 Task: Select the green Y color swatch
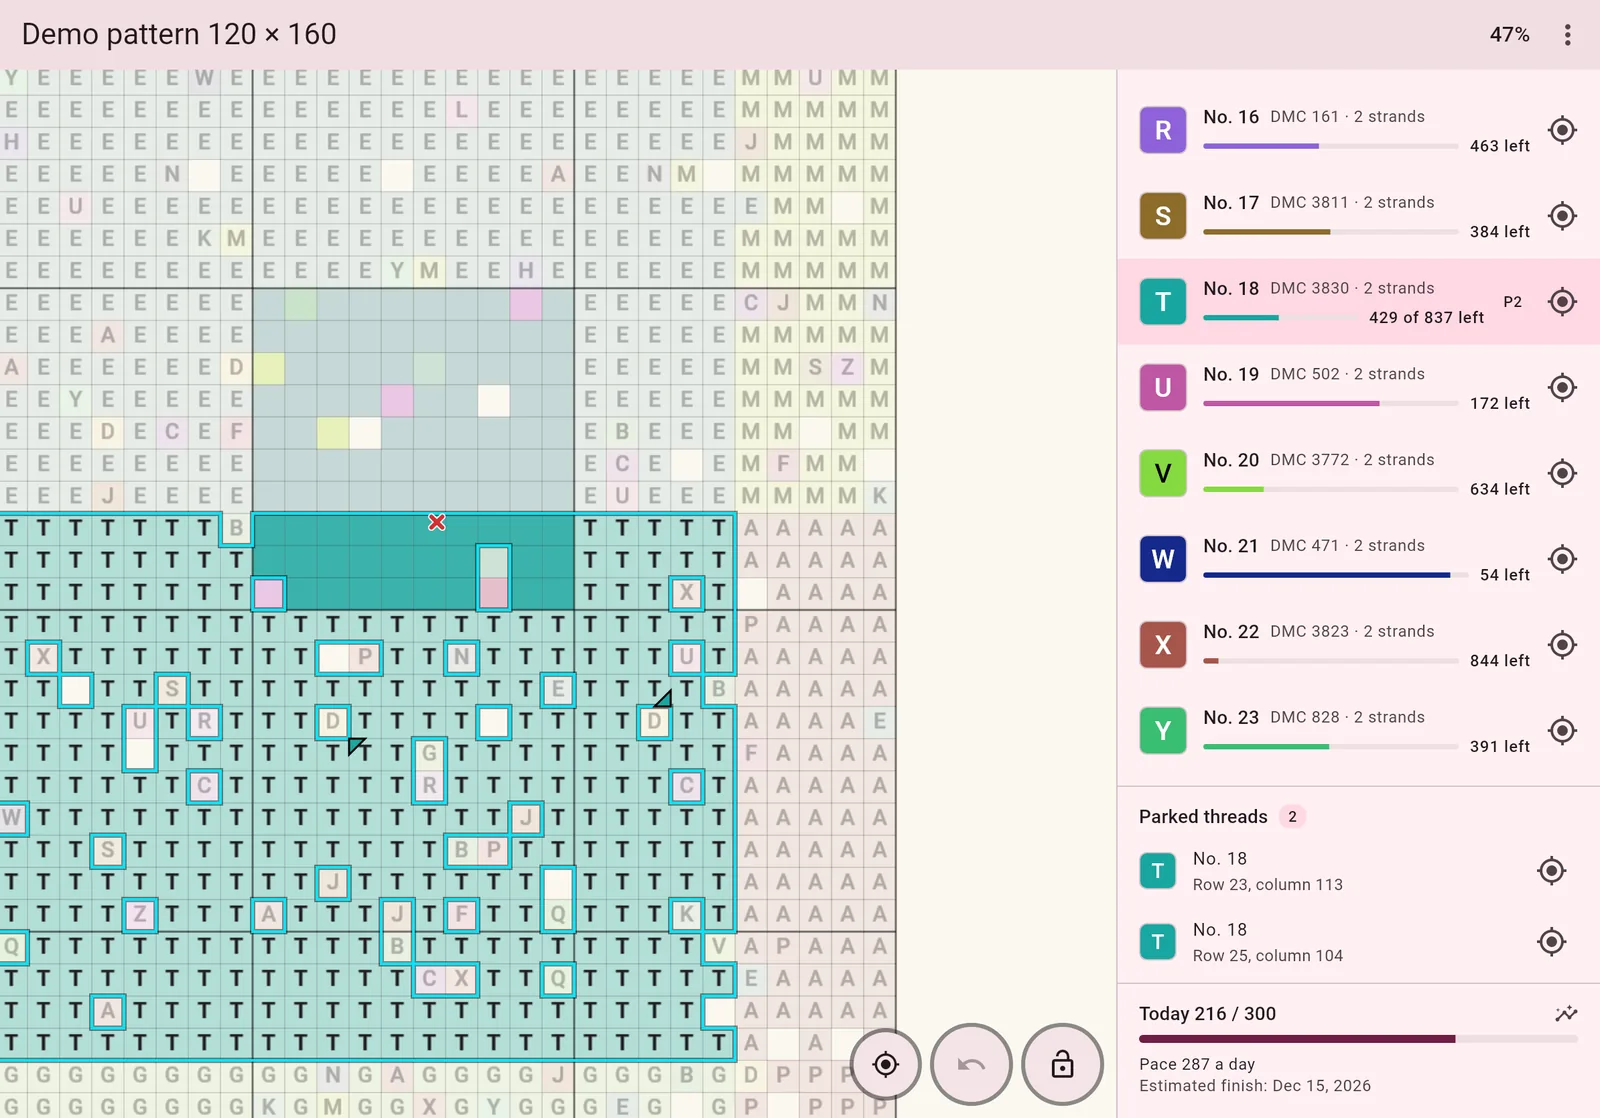[1163, 731]
